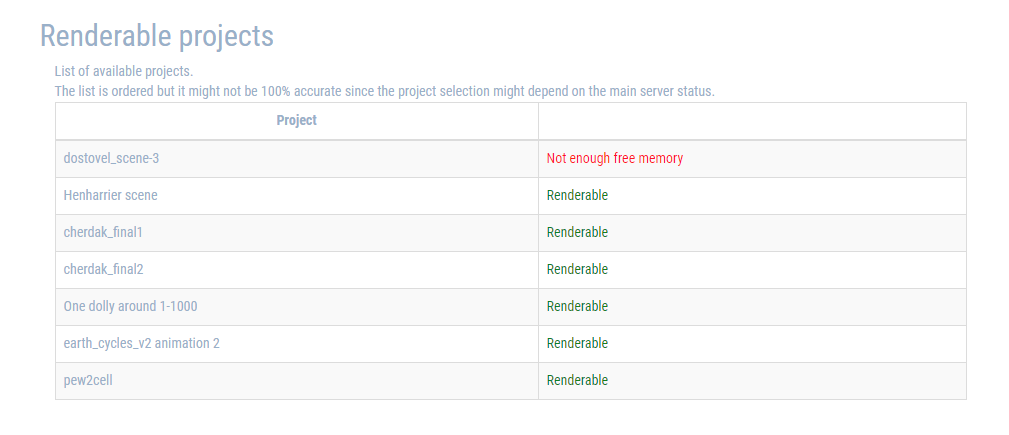Screen dimensions: 1009x435
Task: Click the Renderable status for earth_cycles_v2 animation 2
Action: point(577,344)
